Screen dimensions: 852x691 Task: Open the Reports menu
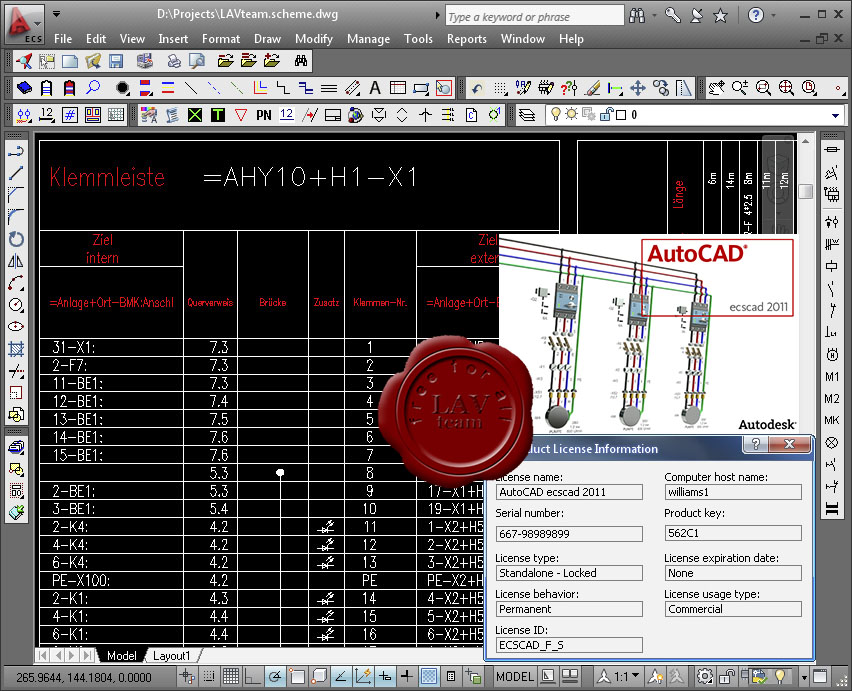[x=466, y=39]
